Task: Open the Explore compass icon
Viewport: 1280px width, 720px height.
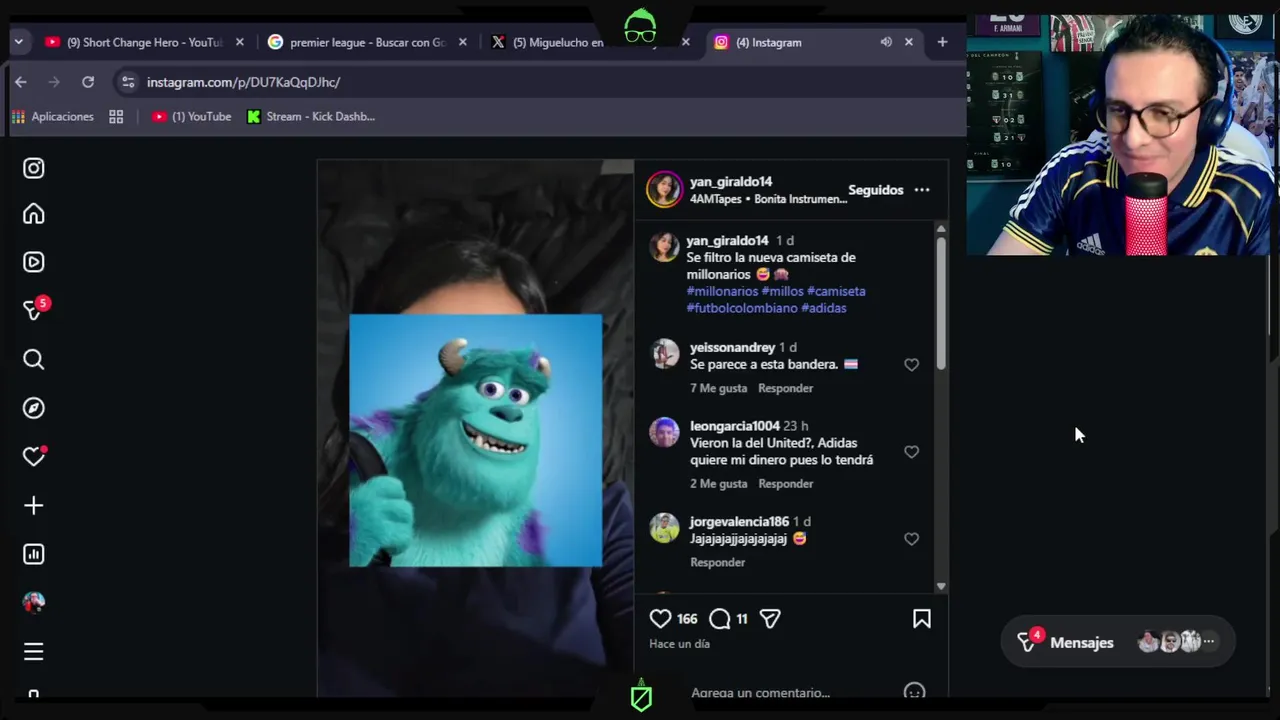Action: 34,408
